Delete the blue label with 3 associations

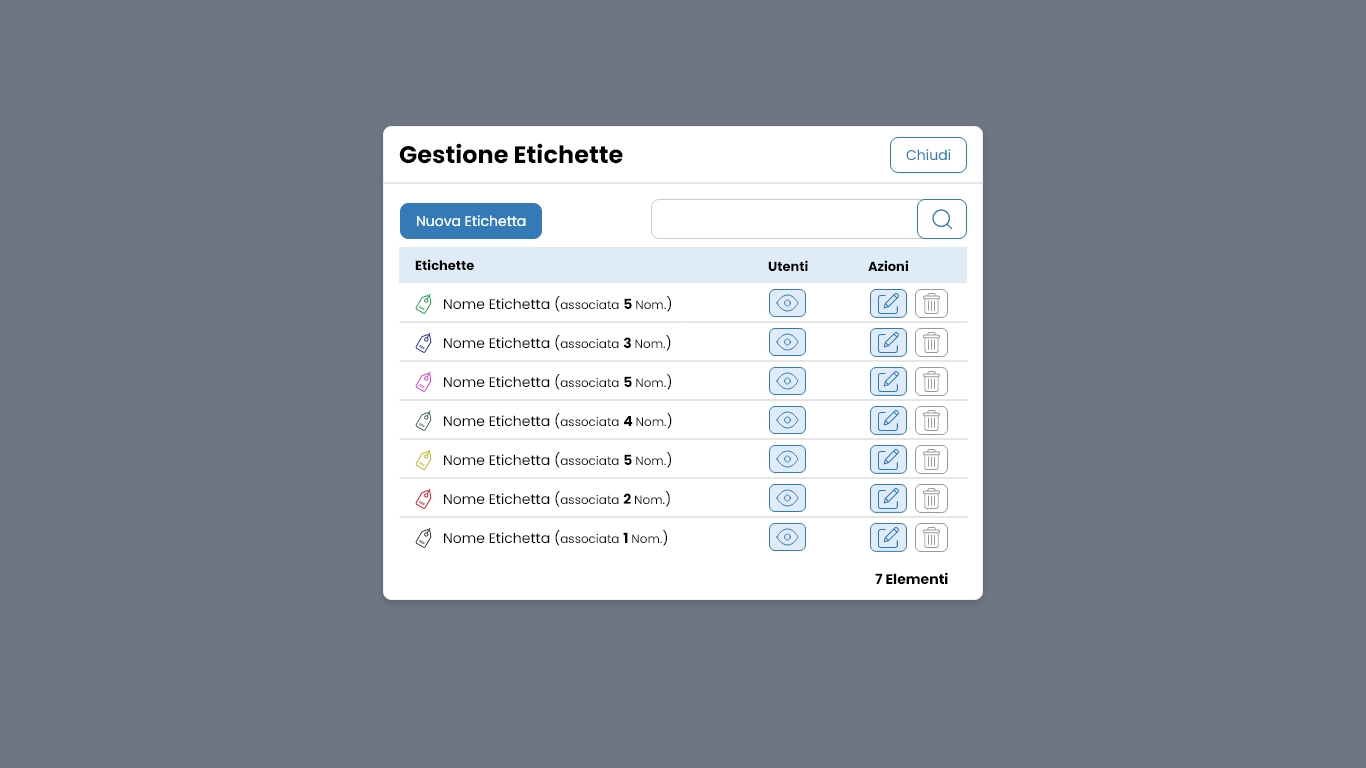(x=931, y=342)
